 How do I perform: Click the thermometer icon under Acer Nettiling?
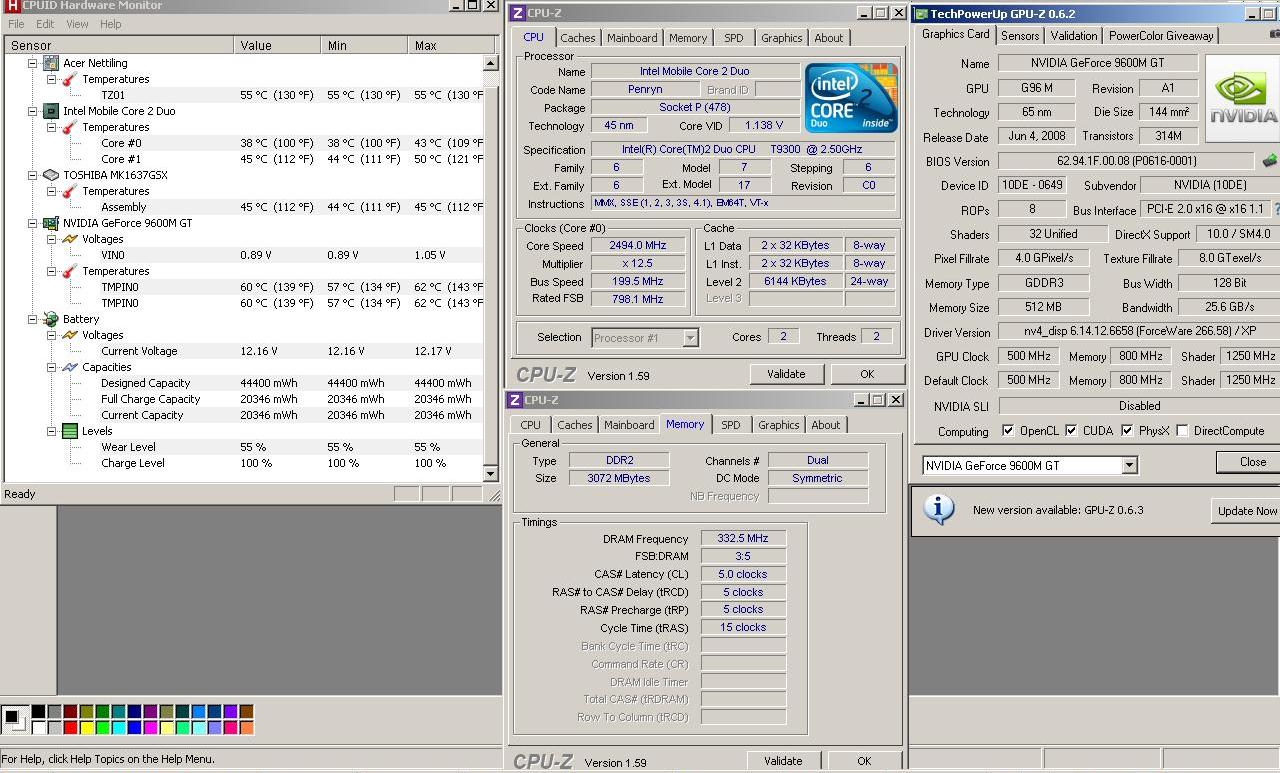point(69,79)
